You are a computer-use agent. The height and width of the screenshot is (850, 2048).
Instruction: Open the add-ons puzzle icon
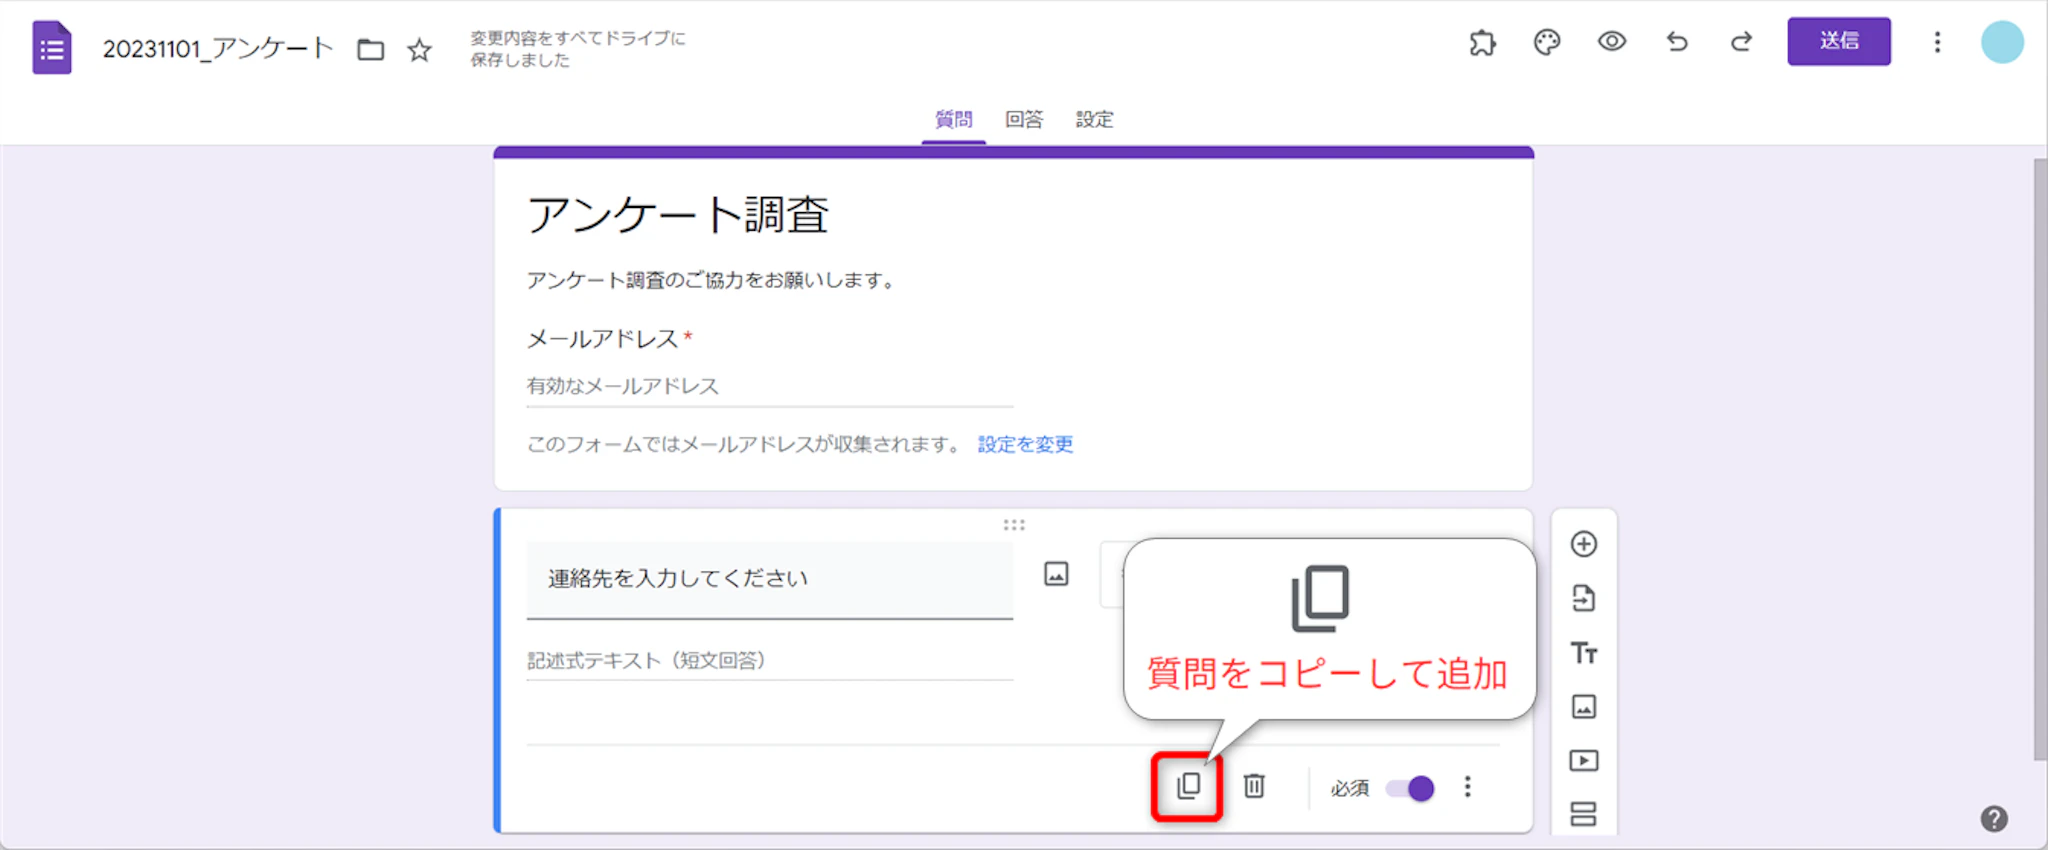(1482, 42)
